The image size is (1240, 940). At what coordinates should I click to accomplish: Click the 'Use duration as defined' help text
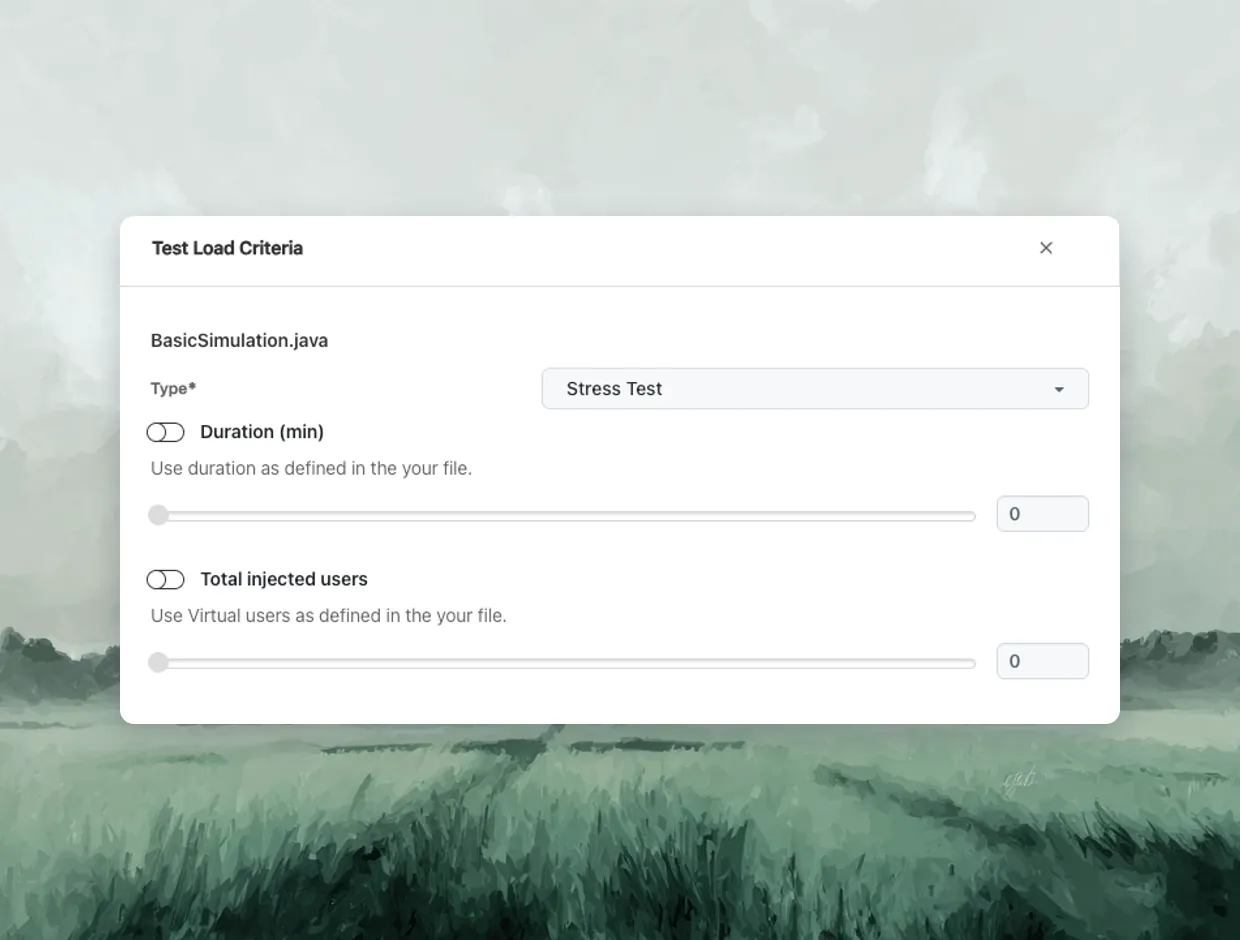pyautogui.click(x=311, y=468)
